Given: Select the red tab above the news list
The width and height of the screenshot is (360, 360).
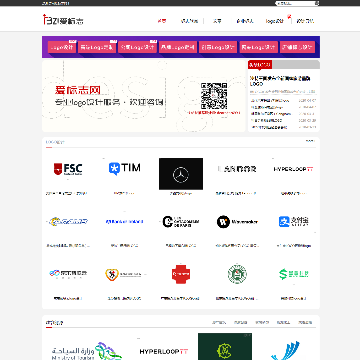Looking at the screenshot, I should (x=260, y=64).
